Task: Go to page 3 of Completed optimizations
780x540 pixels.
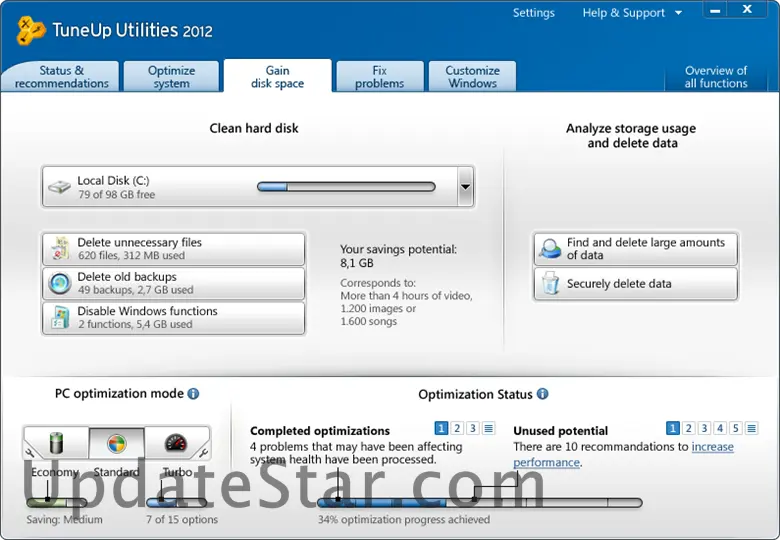Action: (x=473, y=428)
